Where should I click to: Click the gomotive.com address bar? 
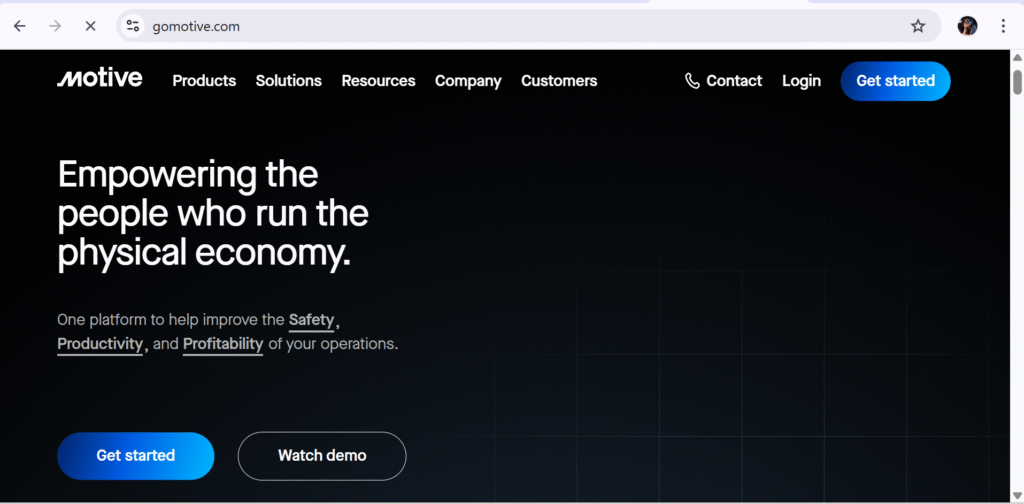coord(529,26)
